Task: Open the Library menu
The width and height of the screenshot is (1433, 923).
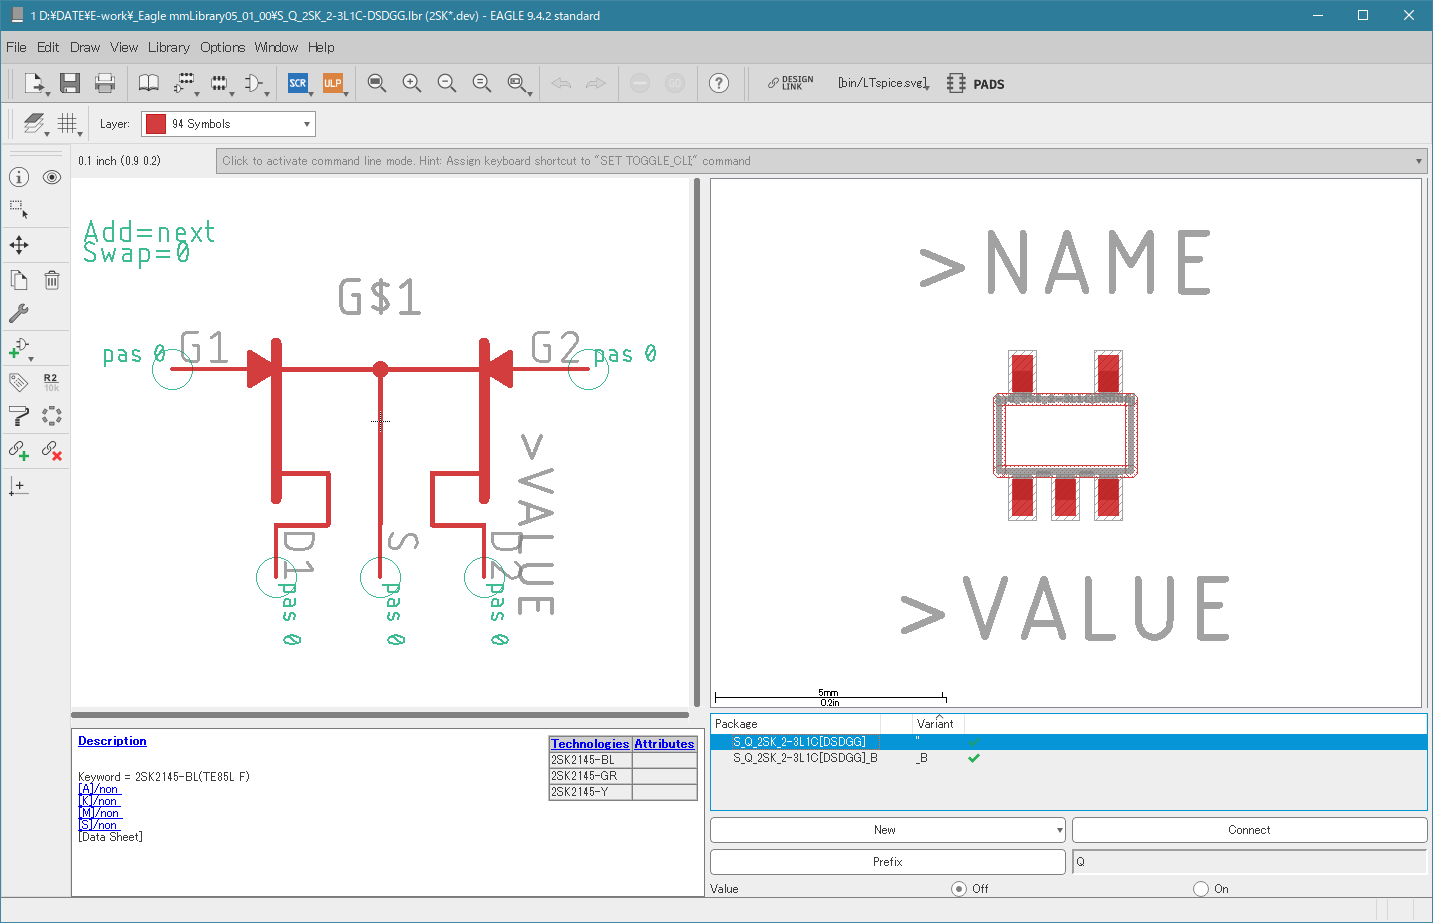Action: point(169,47)
